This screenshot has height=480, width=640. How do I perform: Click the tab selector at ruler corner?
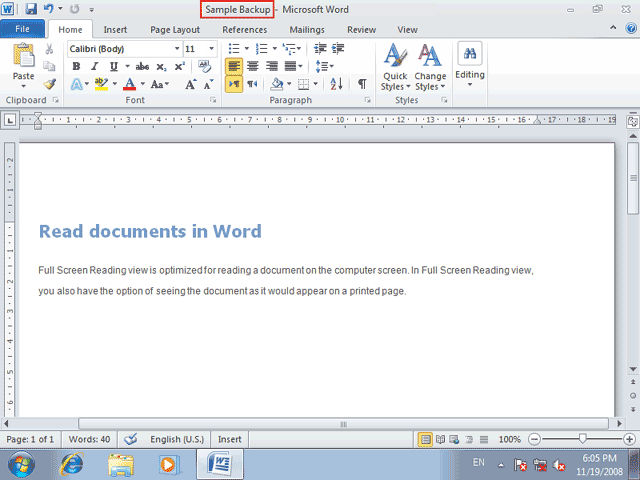10,120
